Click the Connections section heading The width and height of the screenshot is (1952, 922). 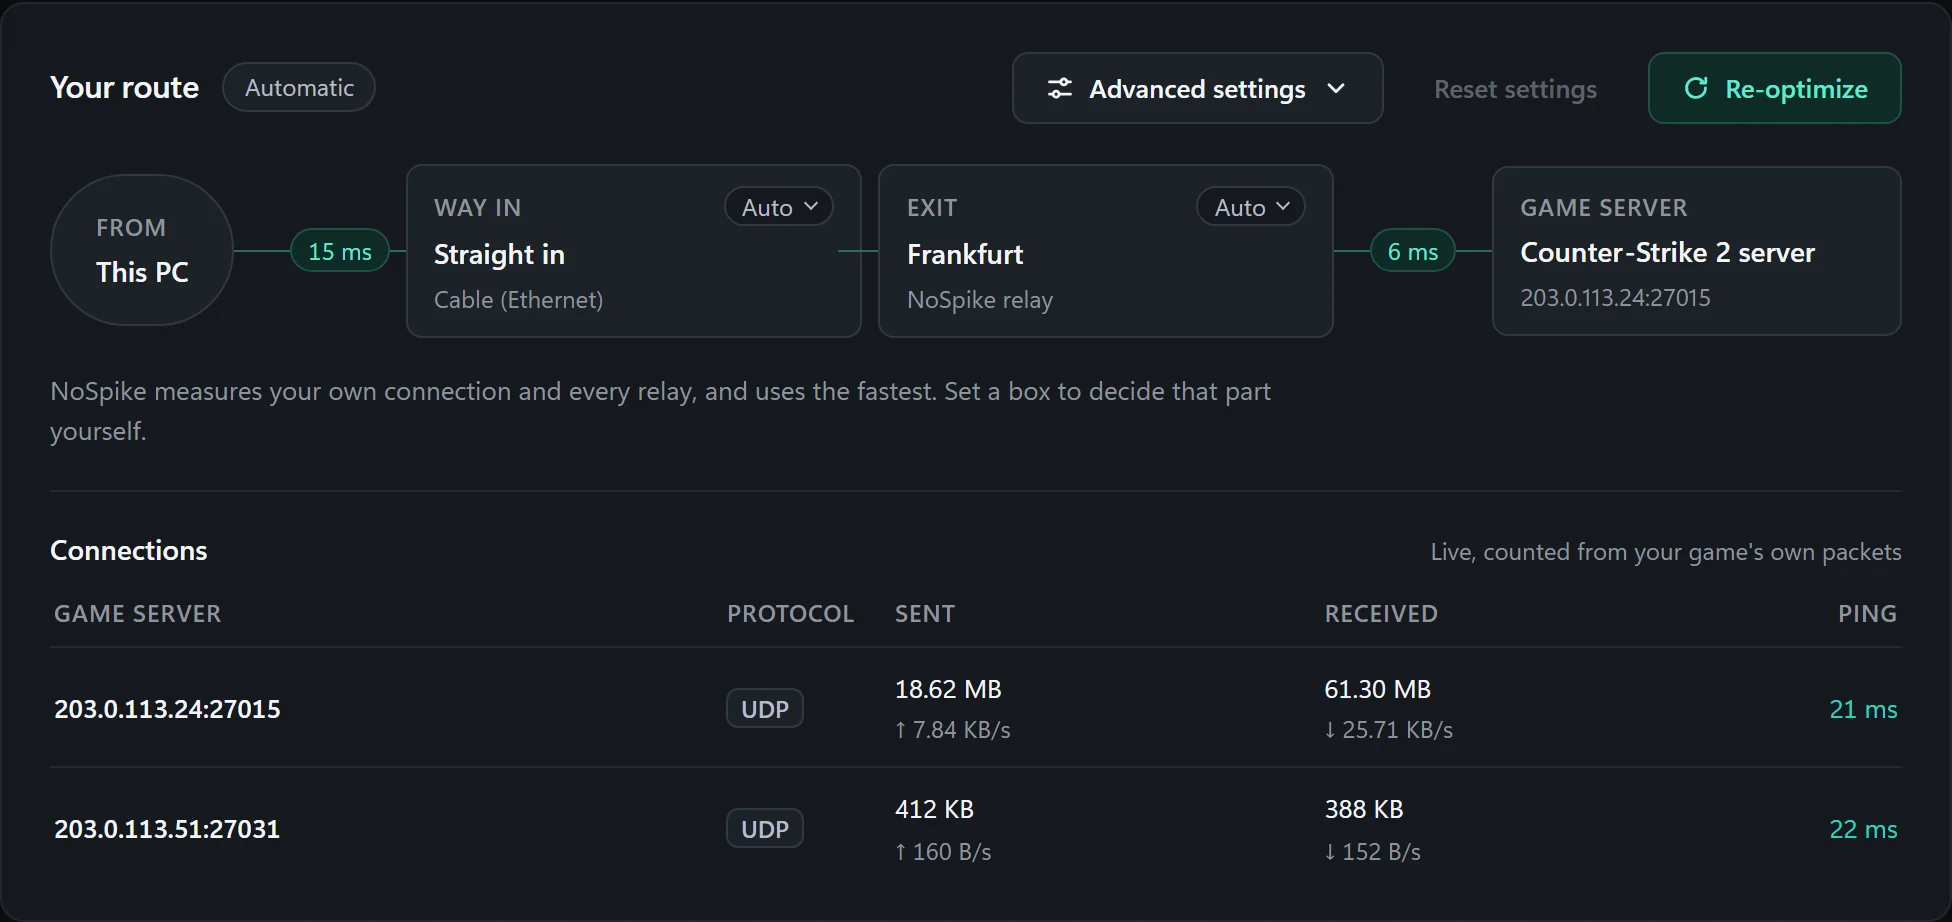click(x=129, y=550)
